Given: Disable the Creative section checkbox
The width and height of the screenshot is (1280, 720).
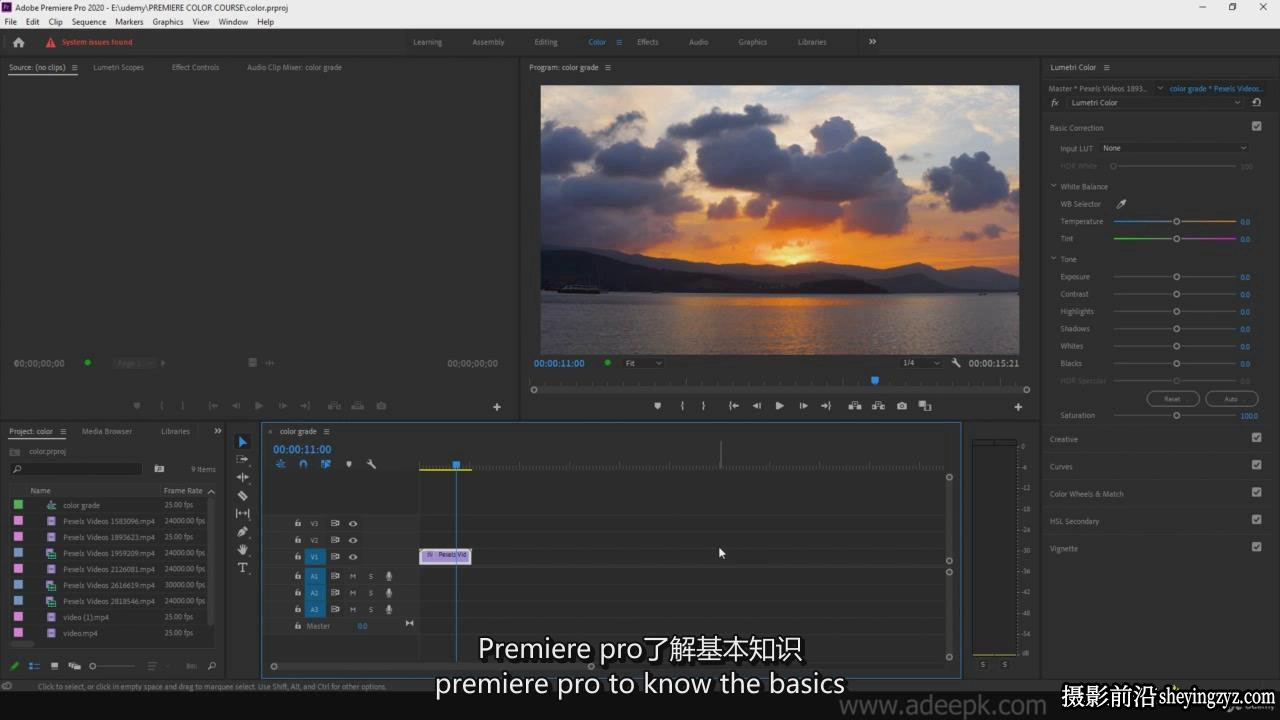Looking at the screenshot, I should [1256, 438].
